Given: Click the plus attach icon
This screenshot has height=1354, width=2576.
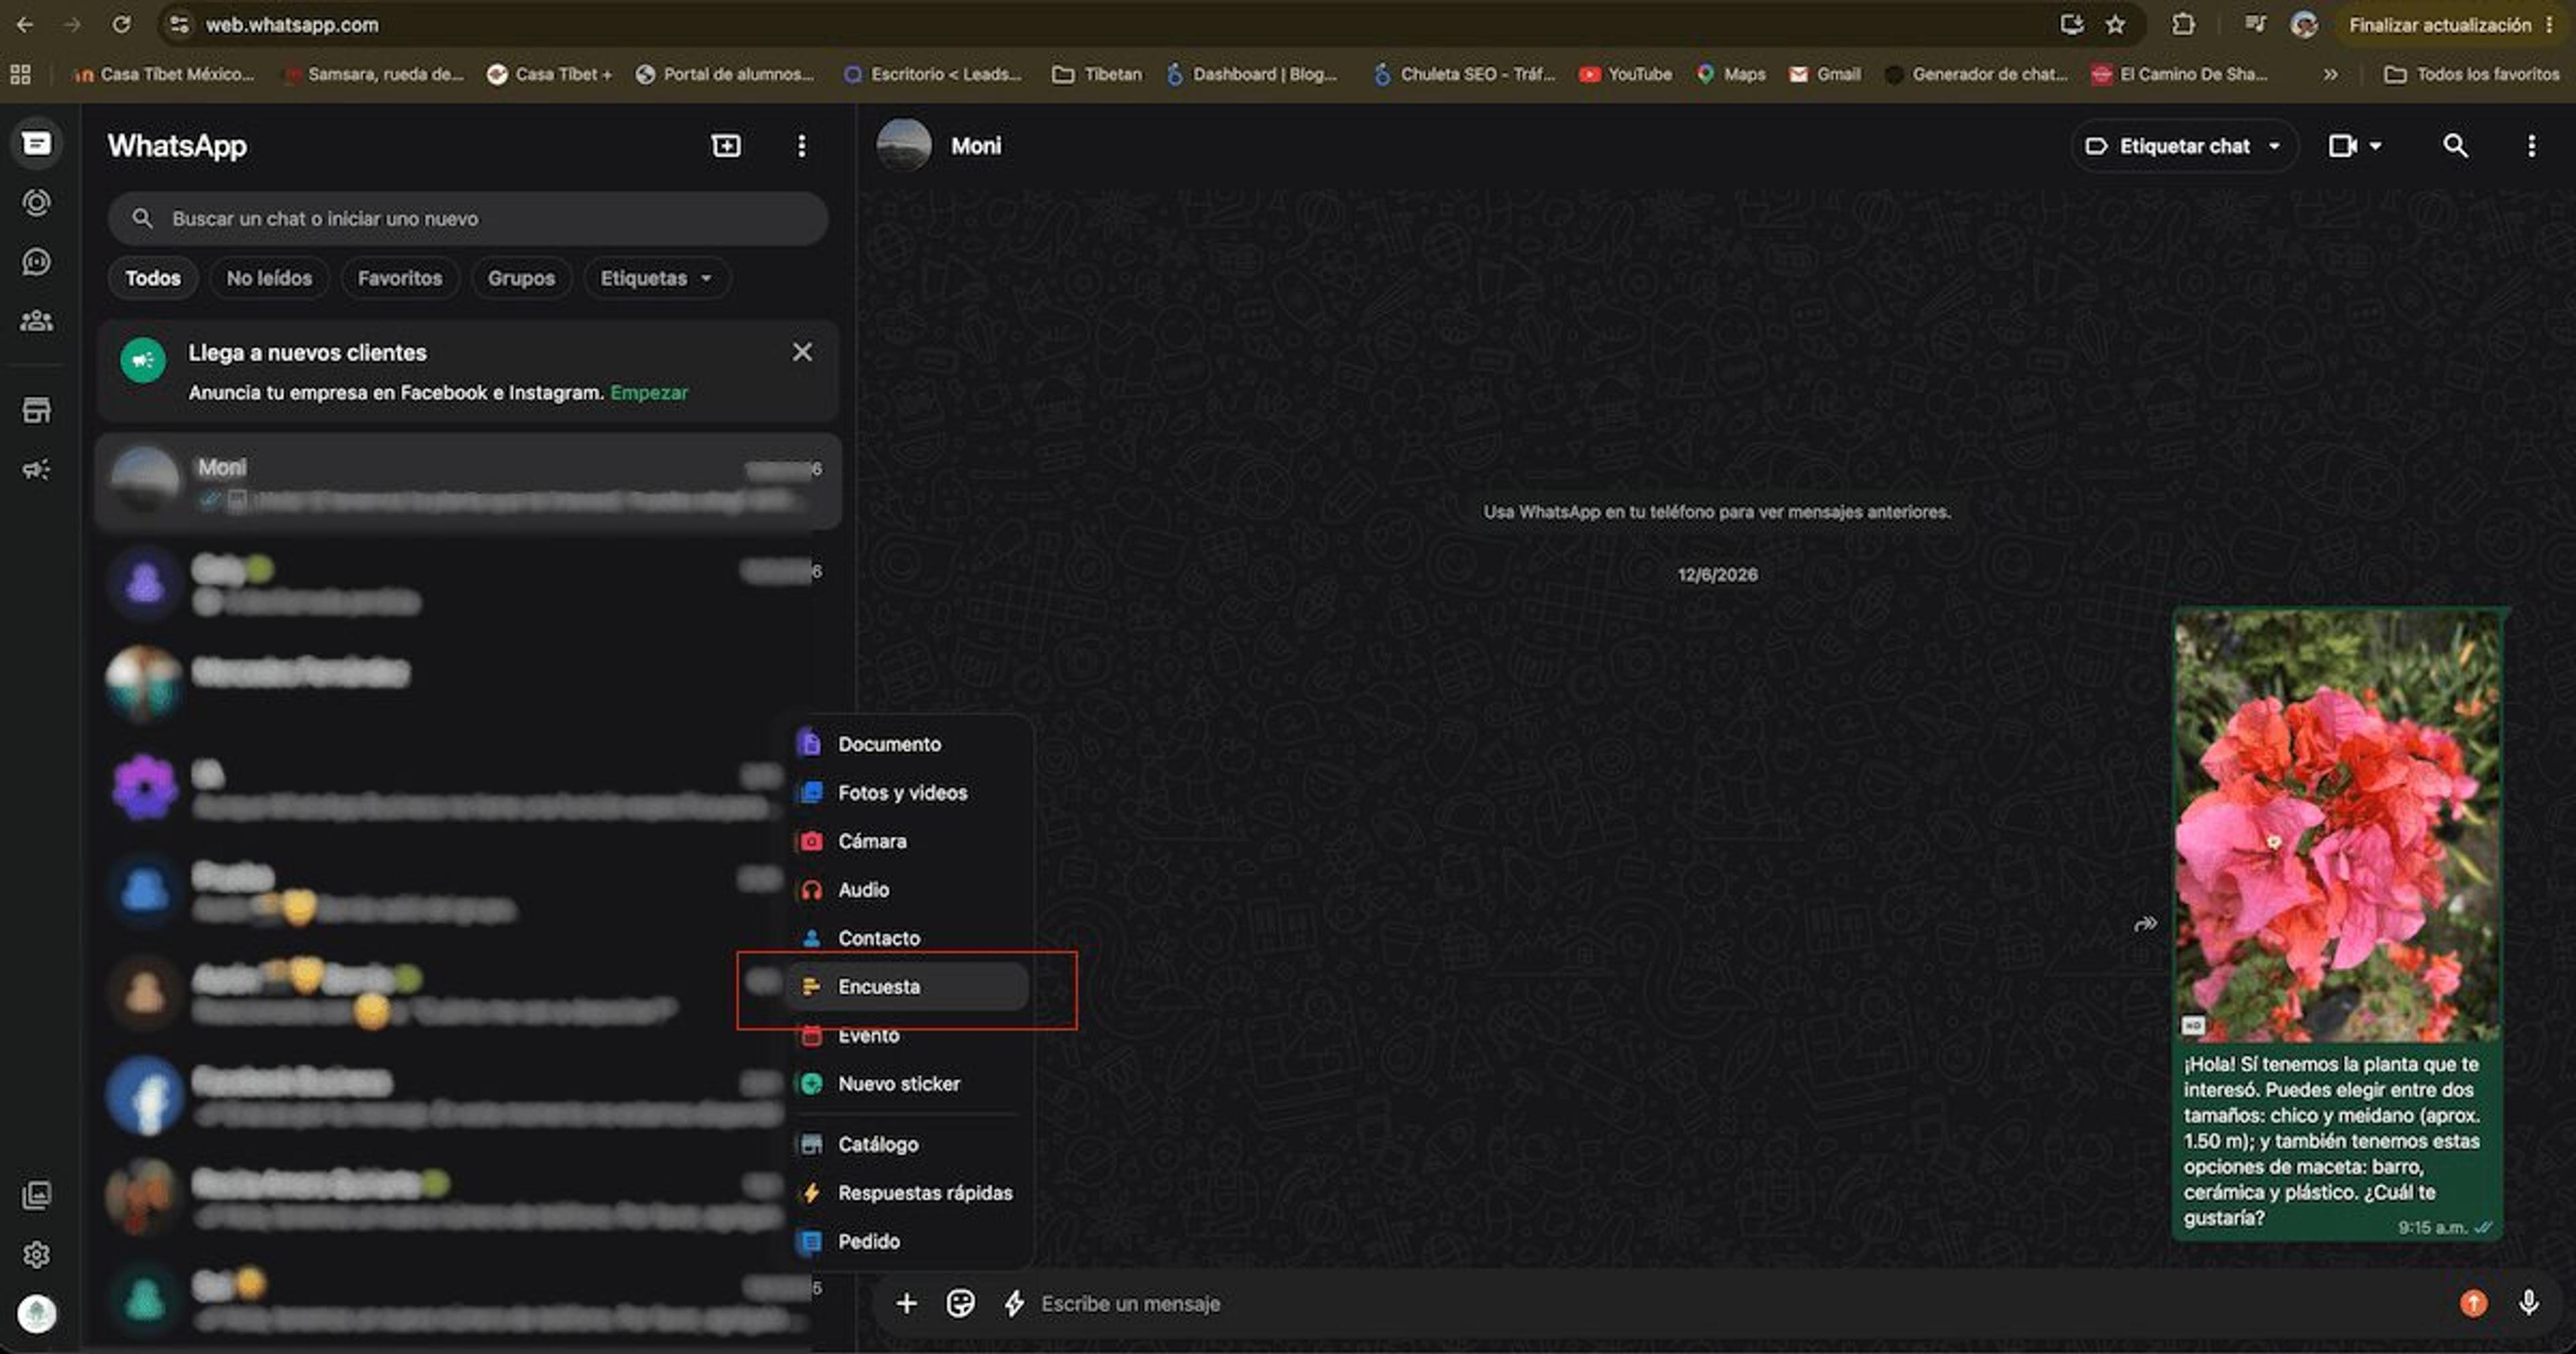Looking at the screenshot, I should pos(906,1303).
